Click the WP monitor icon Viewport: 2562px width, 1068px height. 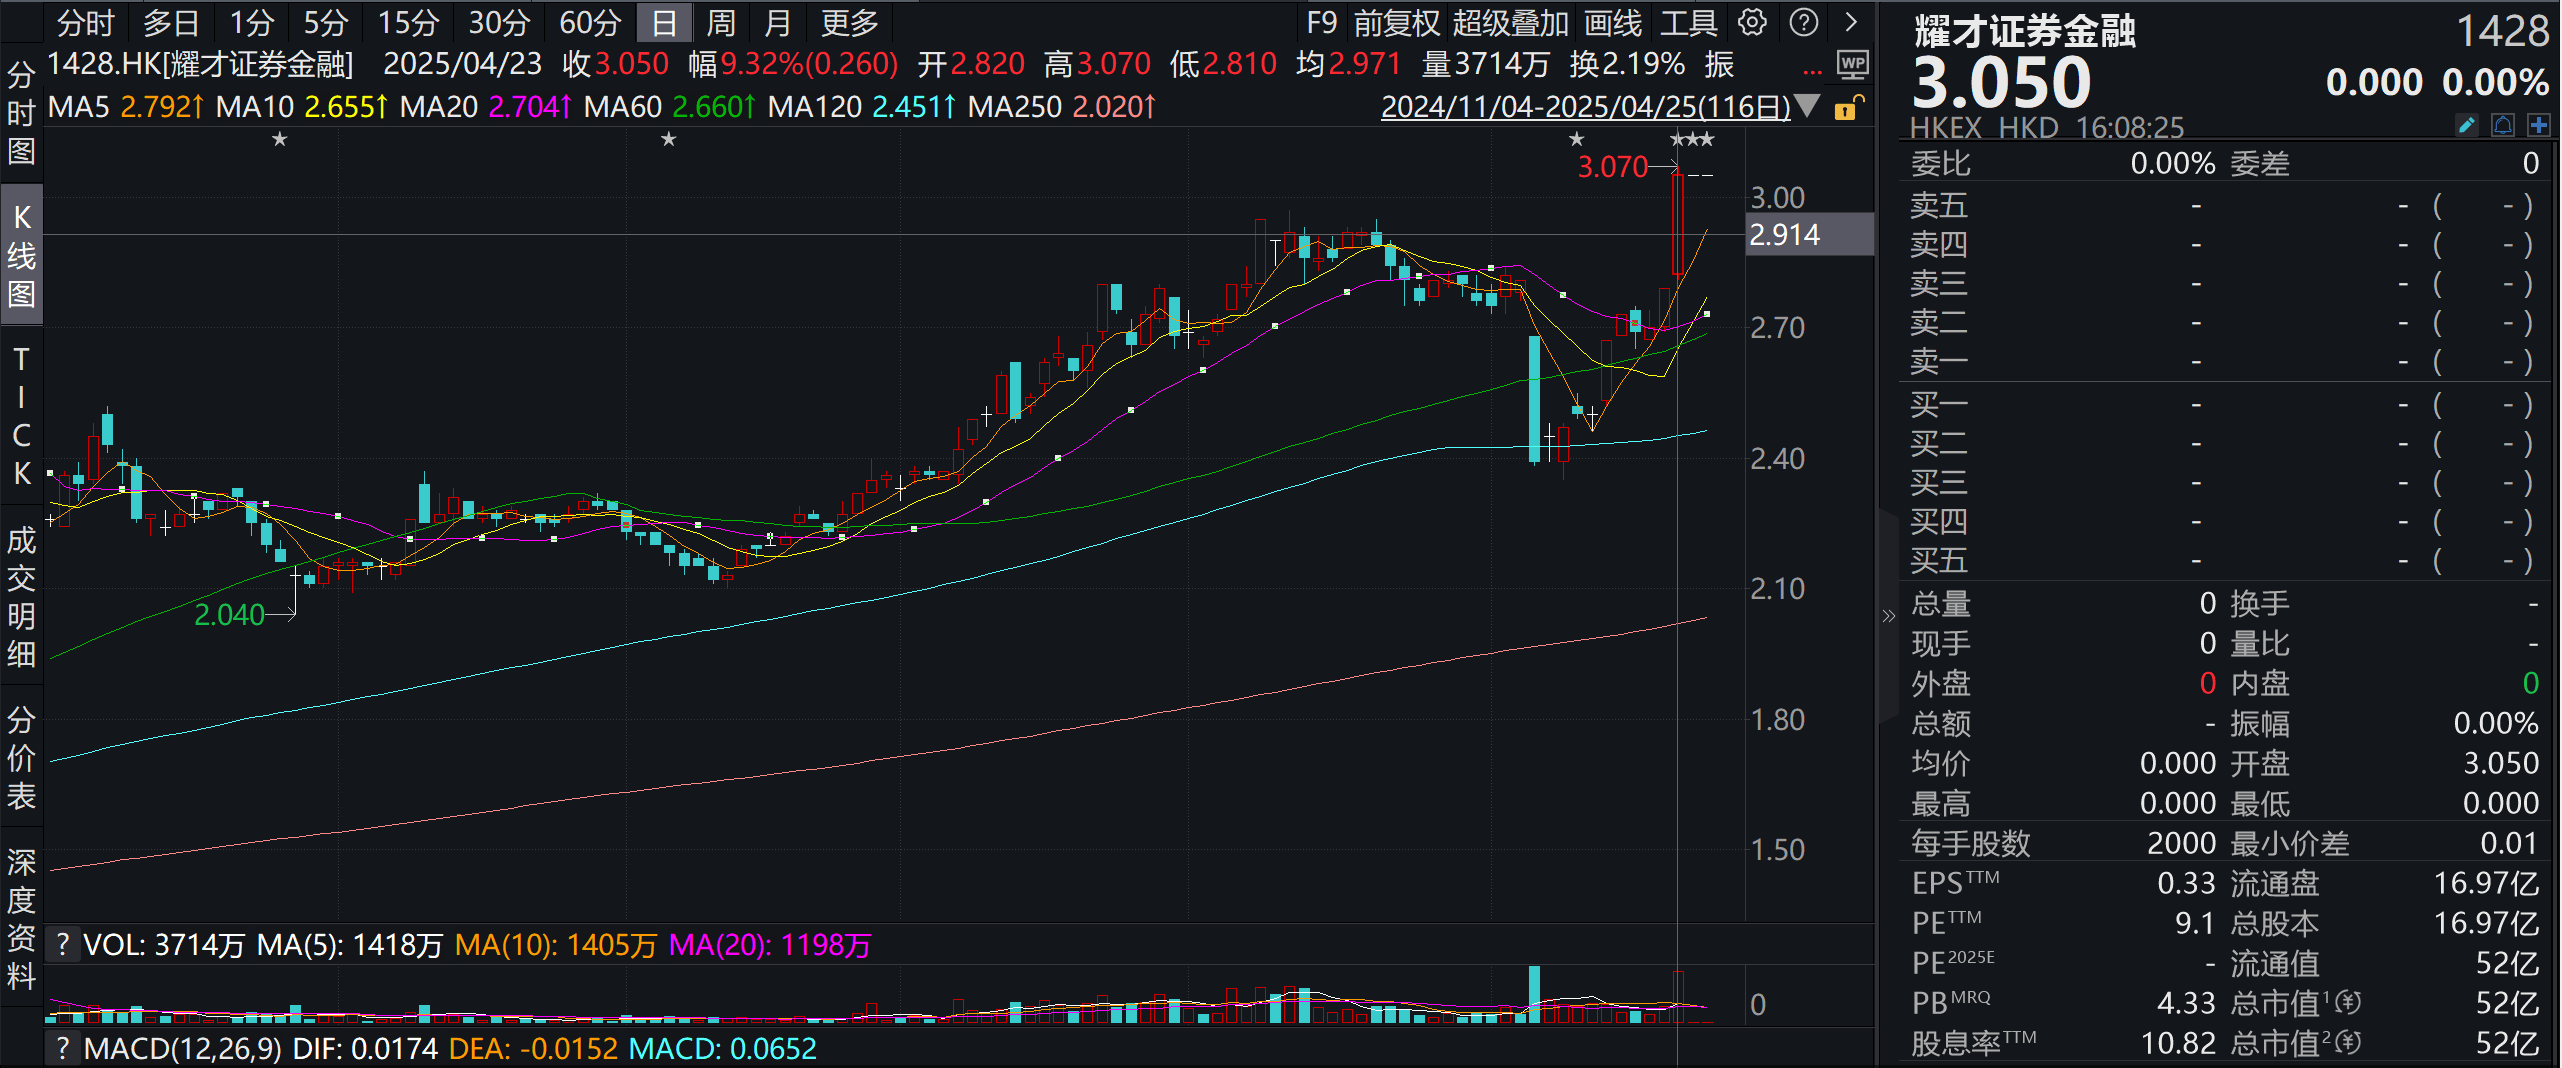(x=1852, y=66)
